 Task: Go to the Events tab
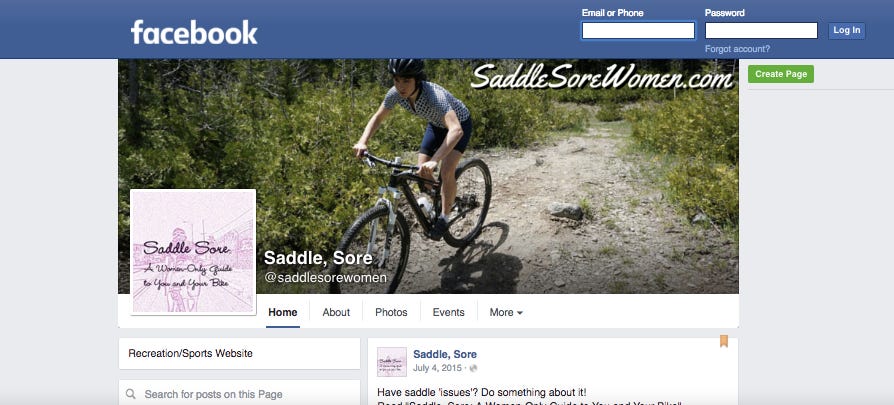click(x=448, y=312)
